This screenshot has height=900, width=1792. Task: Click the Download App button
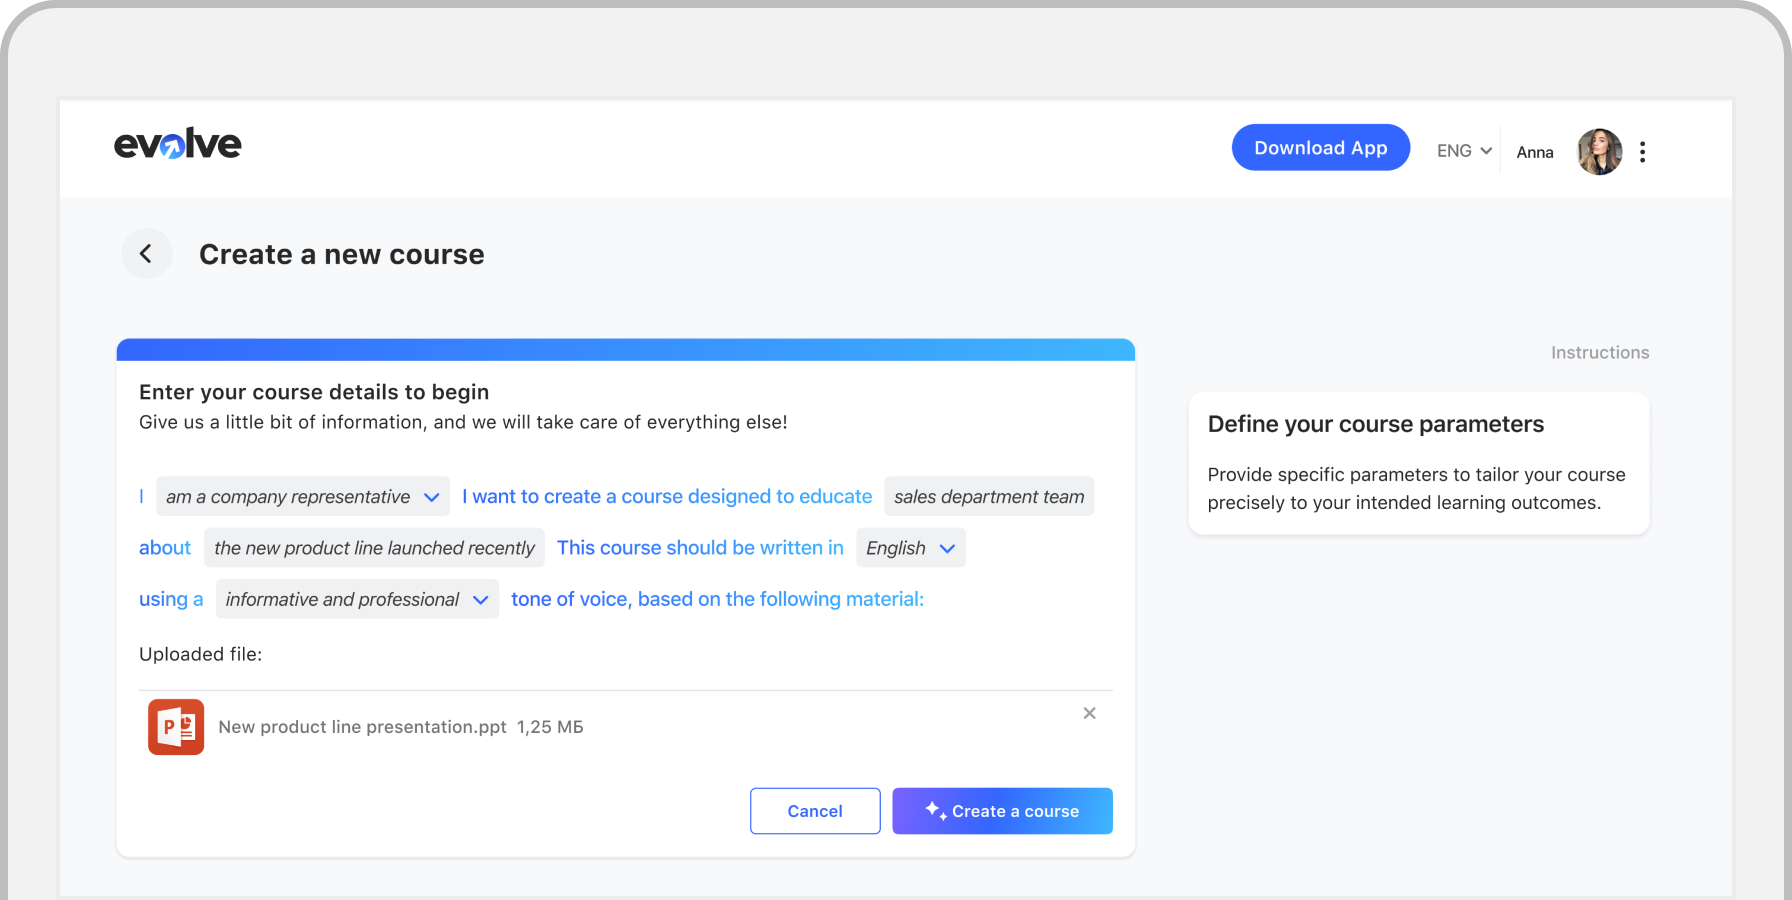click(x=1320, y=148)
